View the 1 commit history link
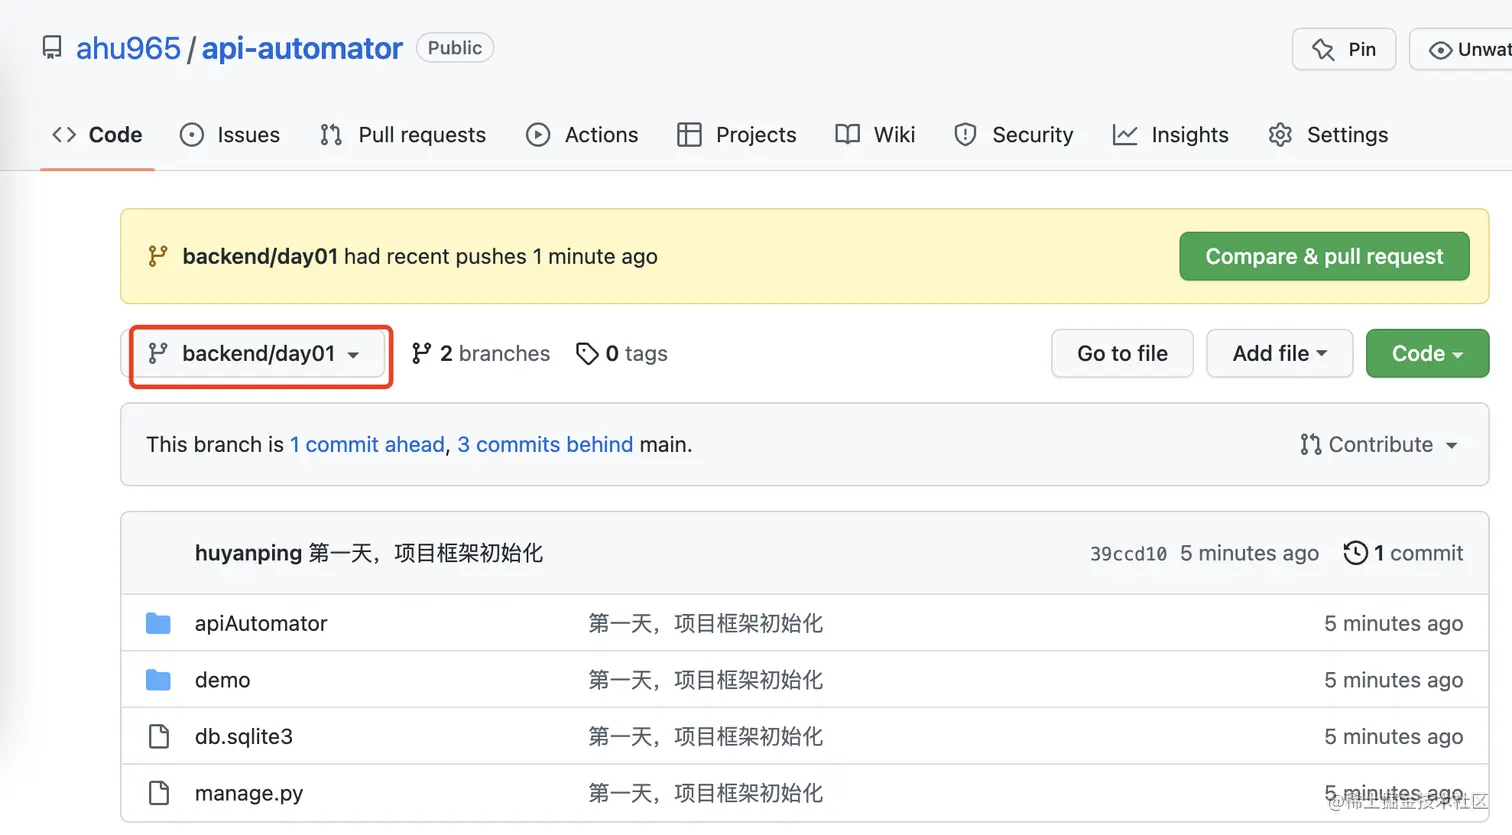Screen dimensions: 1512x835 (1403, 553)
